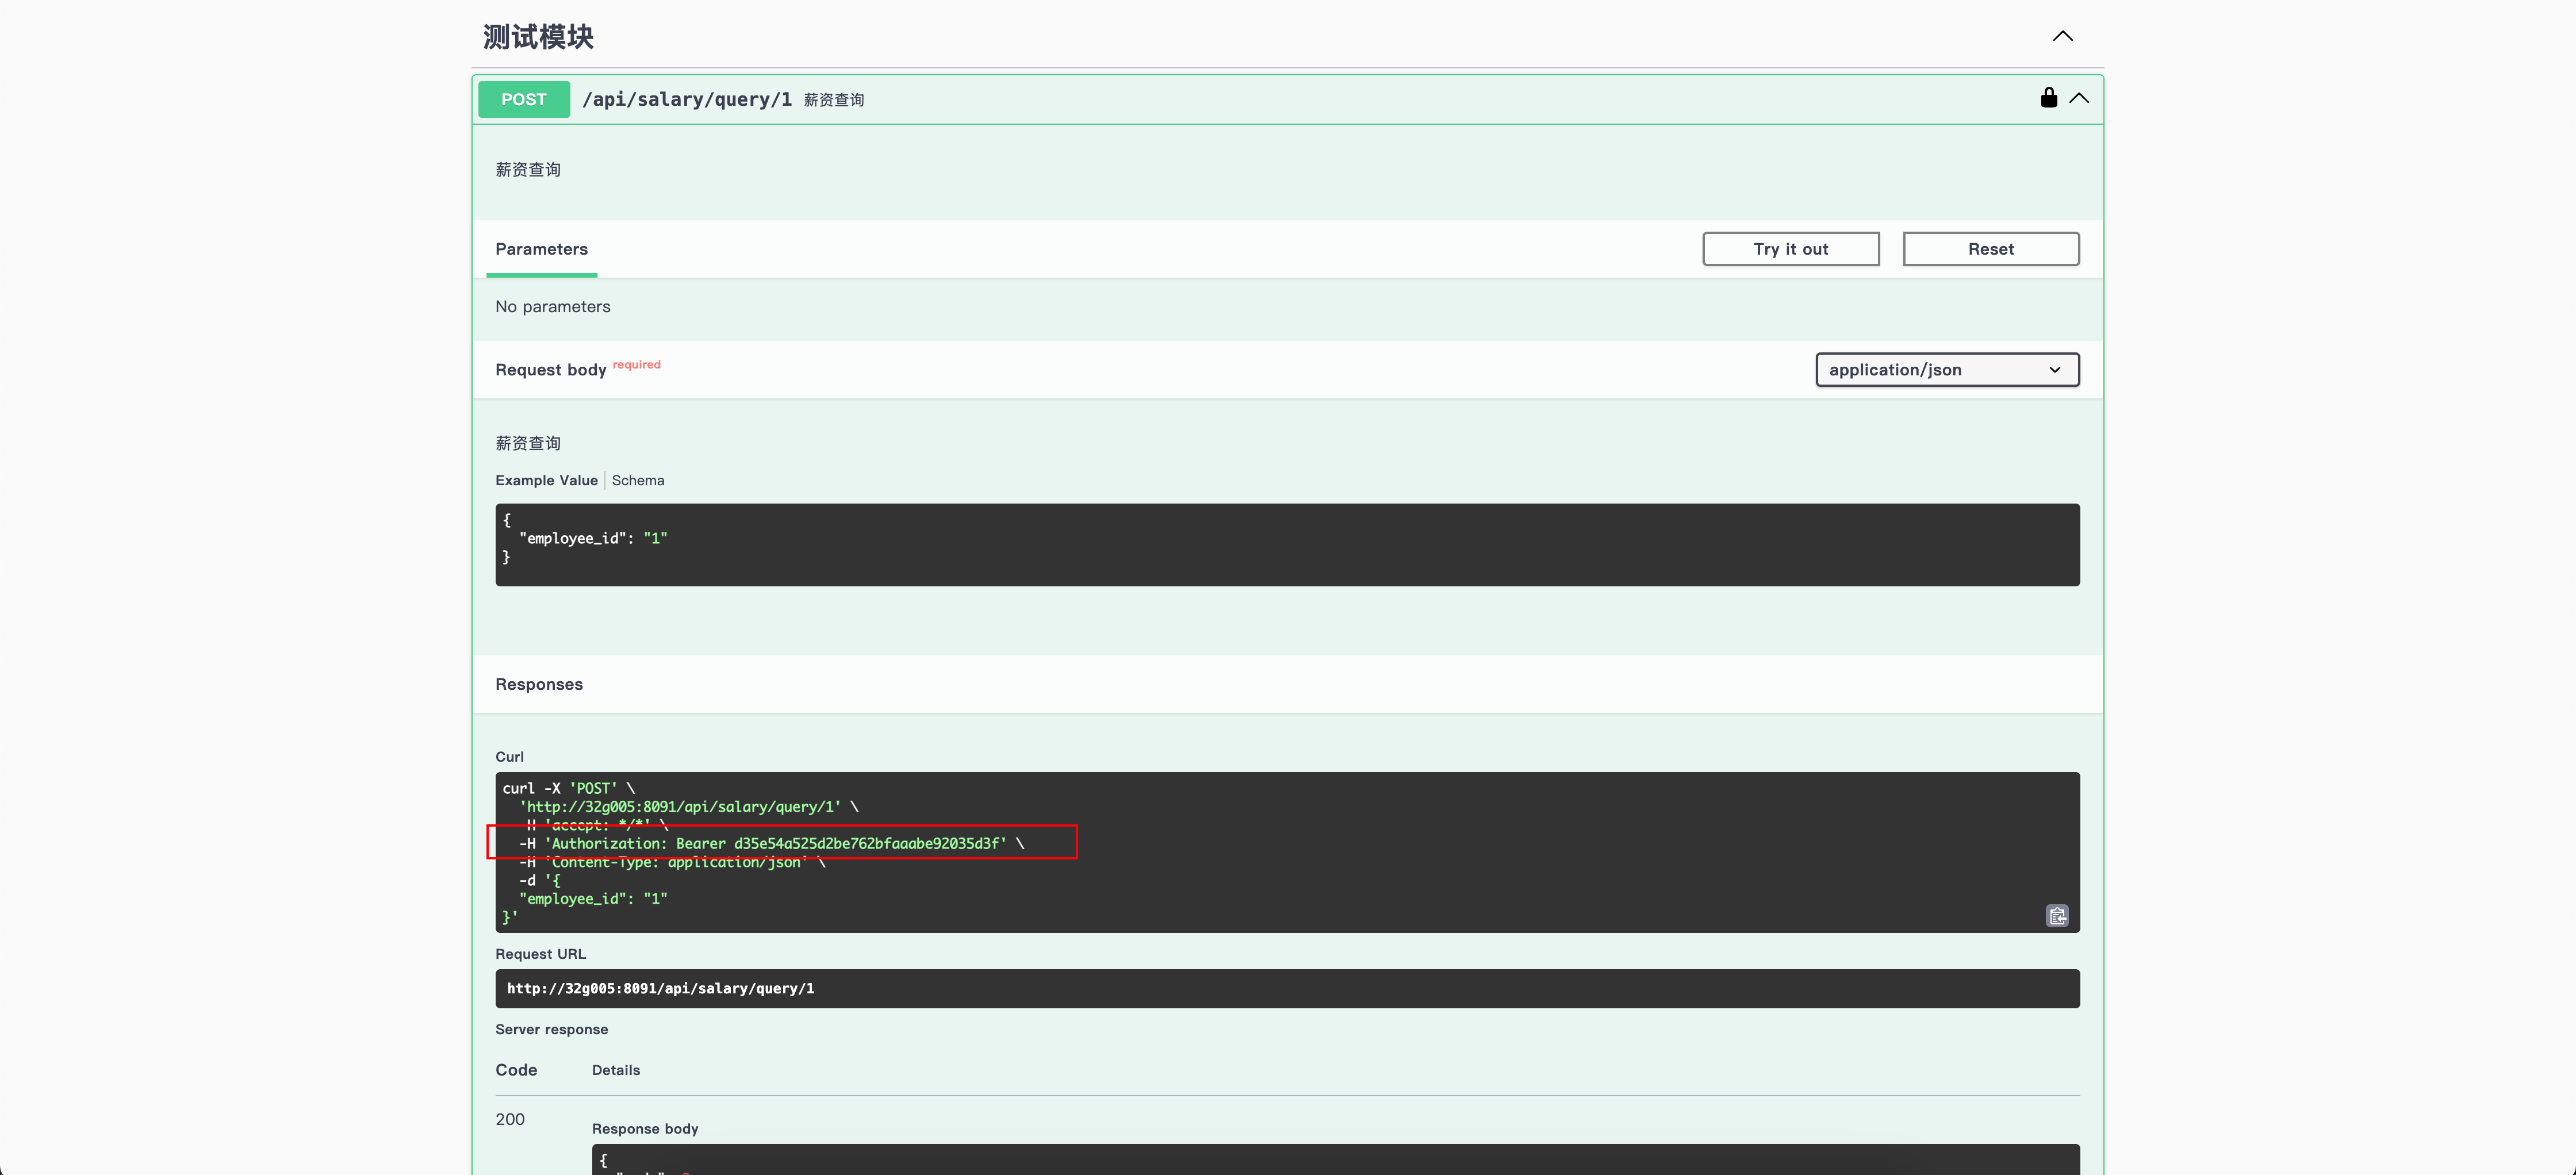Select the Example Value tab
This screenshot has height=1175, width=2576.
[x=546, y=481]
